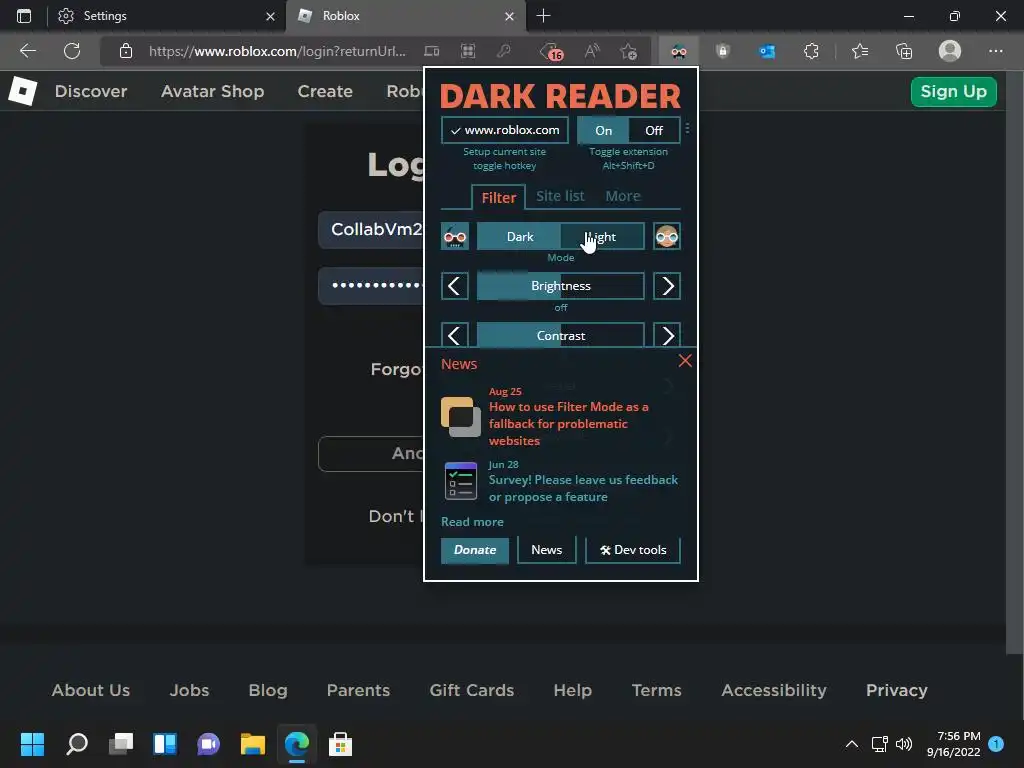The width and height of the screenshot is (1024, 768).
Task: Open the Outlook extension icon
Action: click(x=767, y=51)
